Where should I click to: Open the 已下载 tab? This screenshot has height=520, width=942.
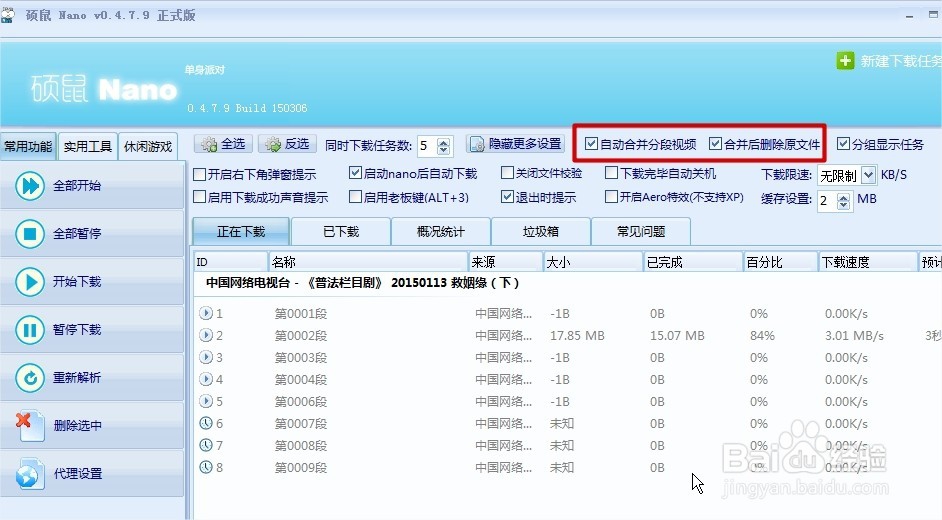point(341,232)
